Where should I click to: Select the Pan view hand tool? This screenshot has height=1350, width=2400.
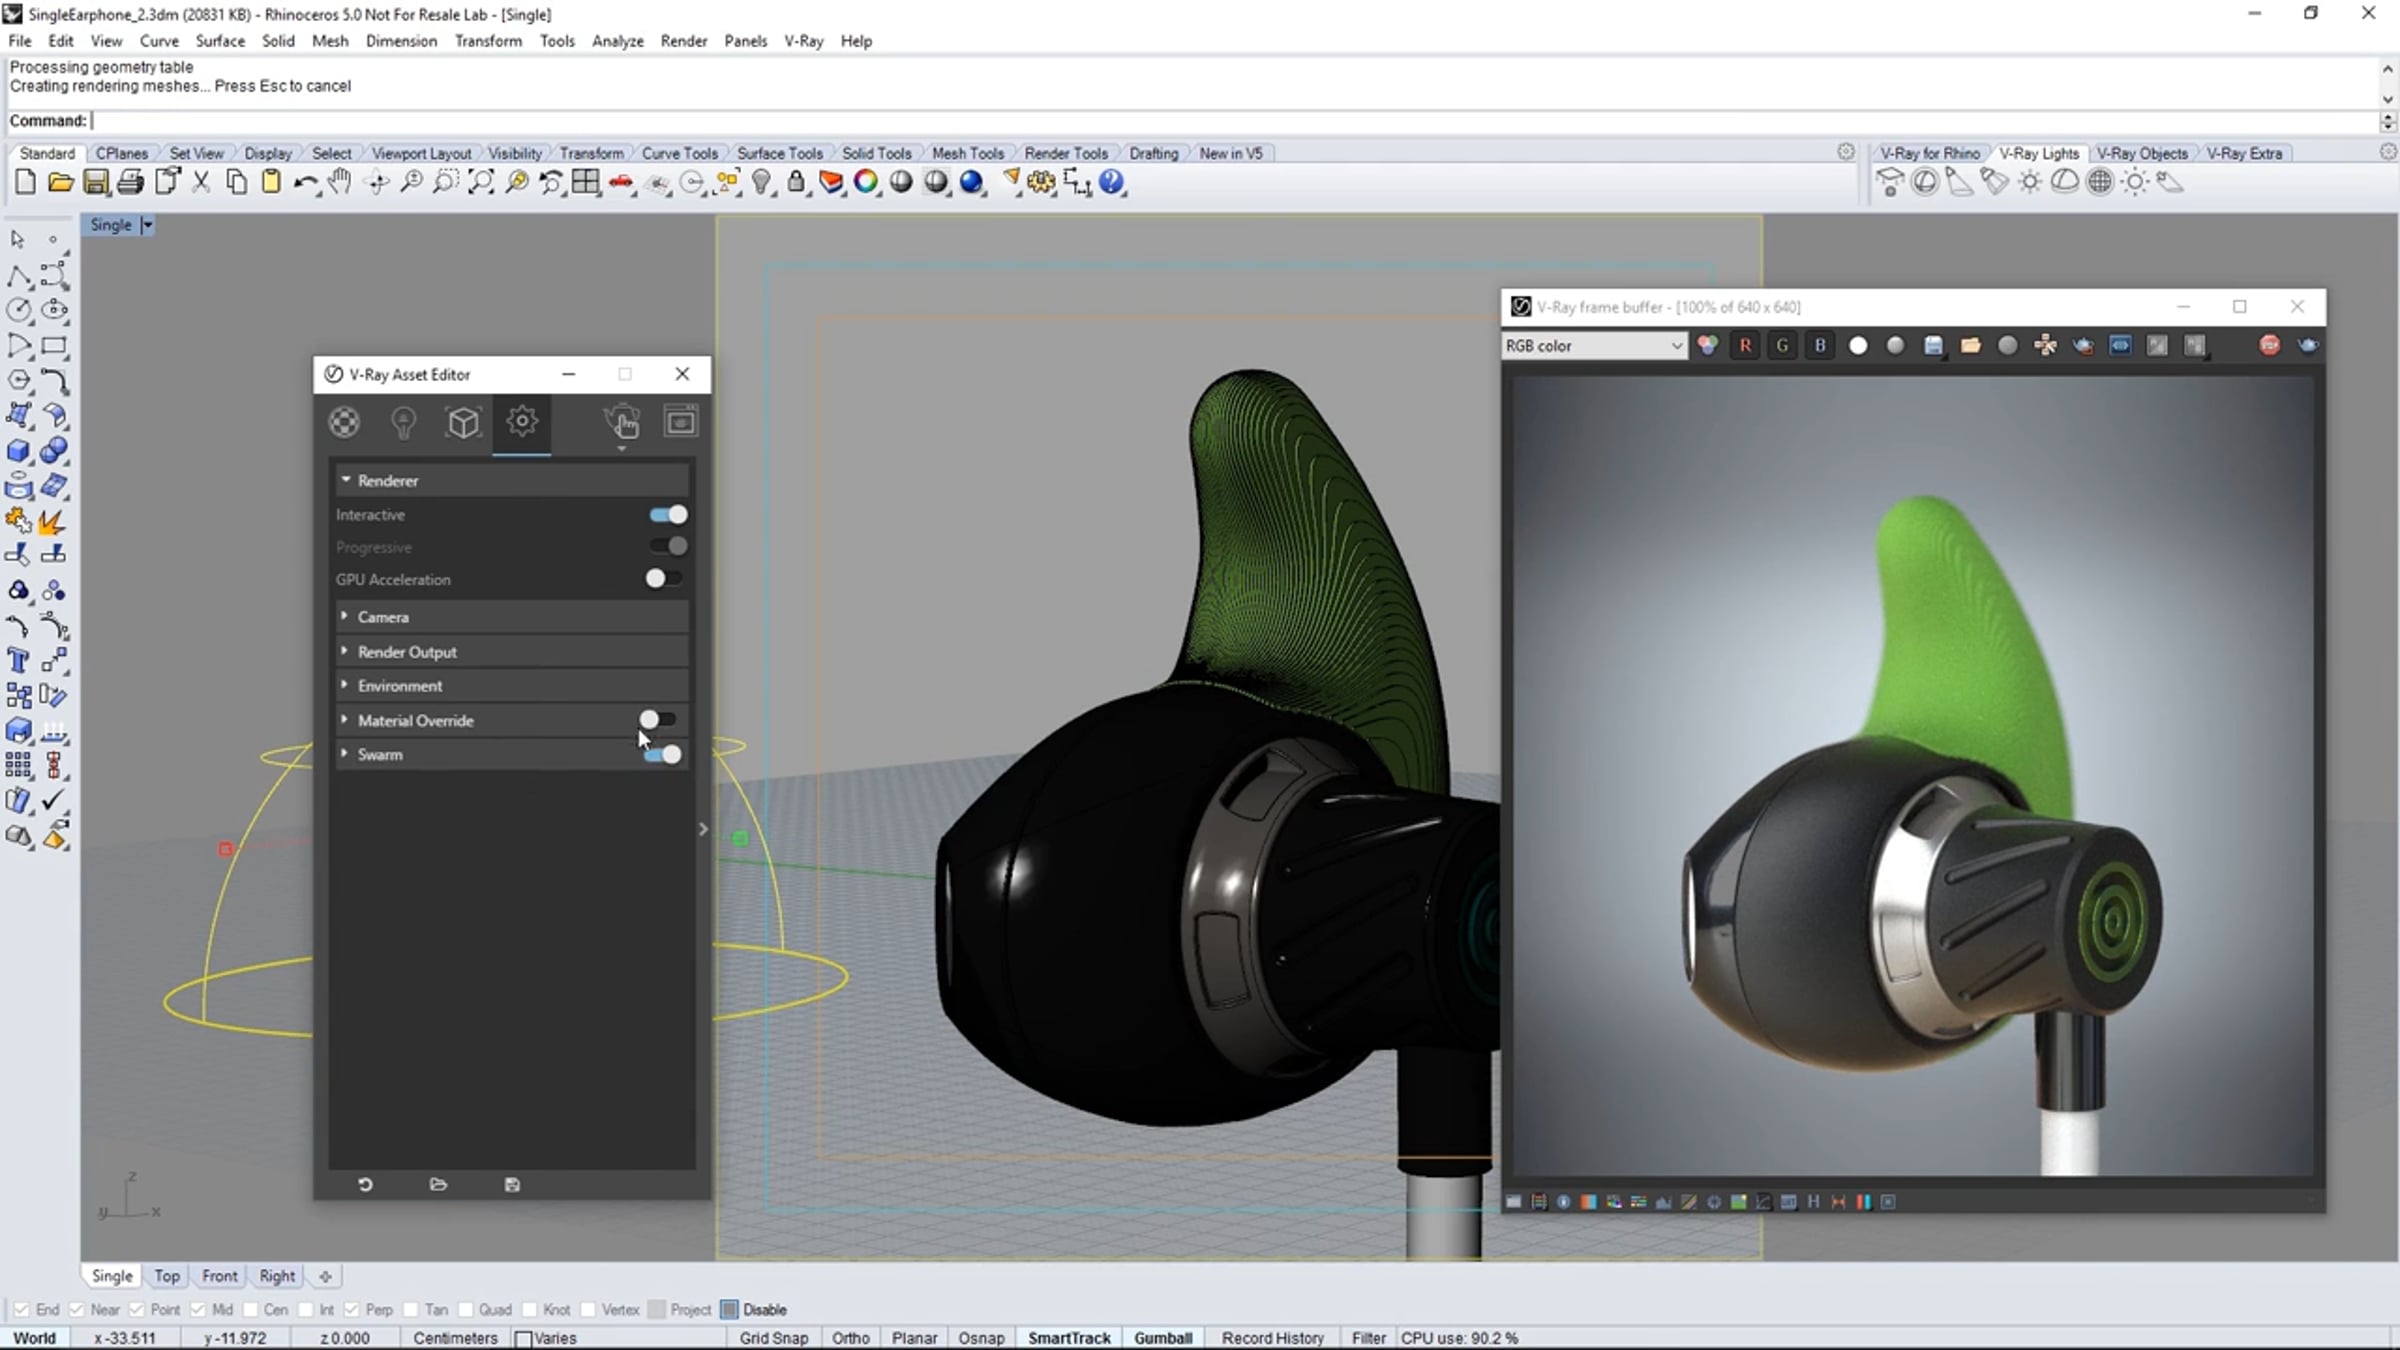coord(340,182)
